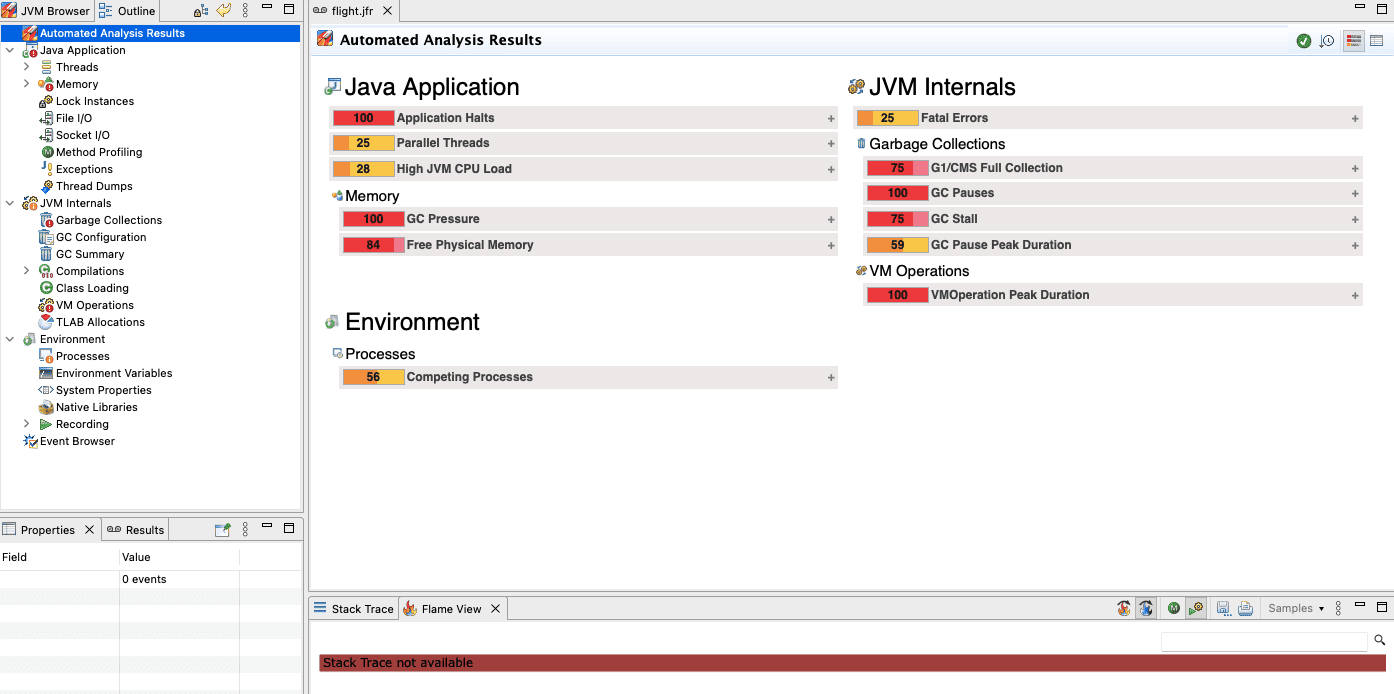Click the clock timerange icon in the toolbar

(1327, 41)
